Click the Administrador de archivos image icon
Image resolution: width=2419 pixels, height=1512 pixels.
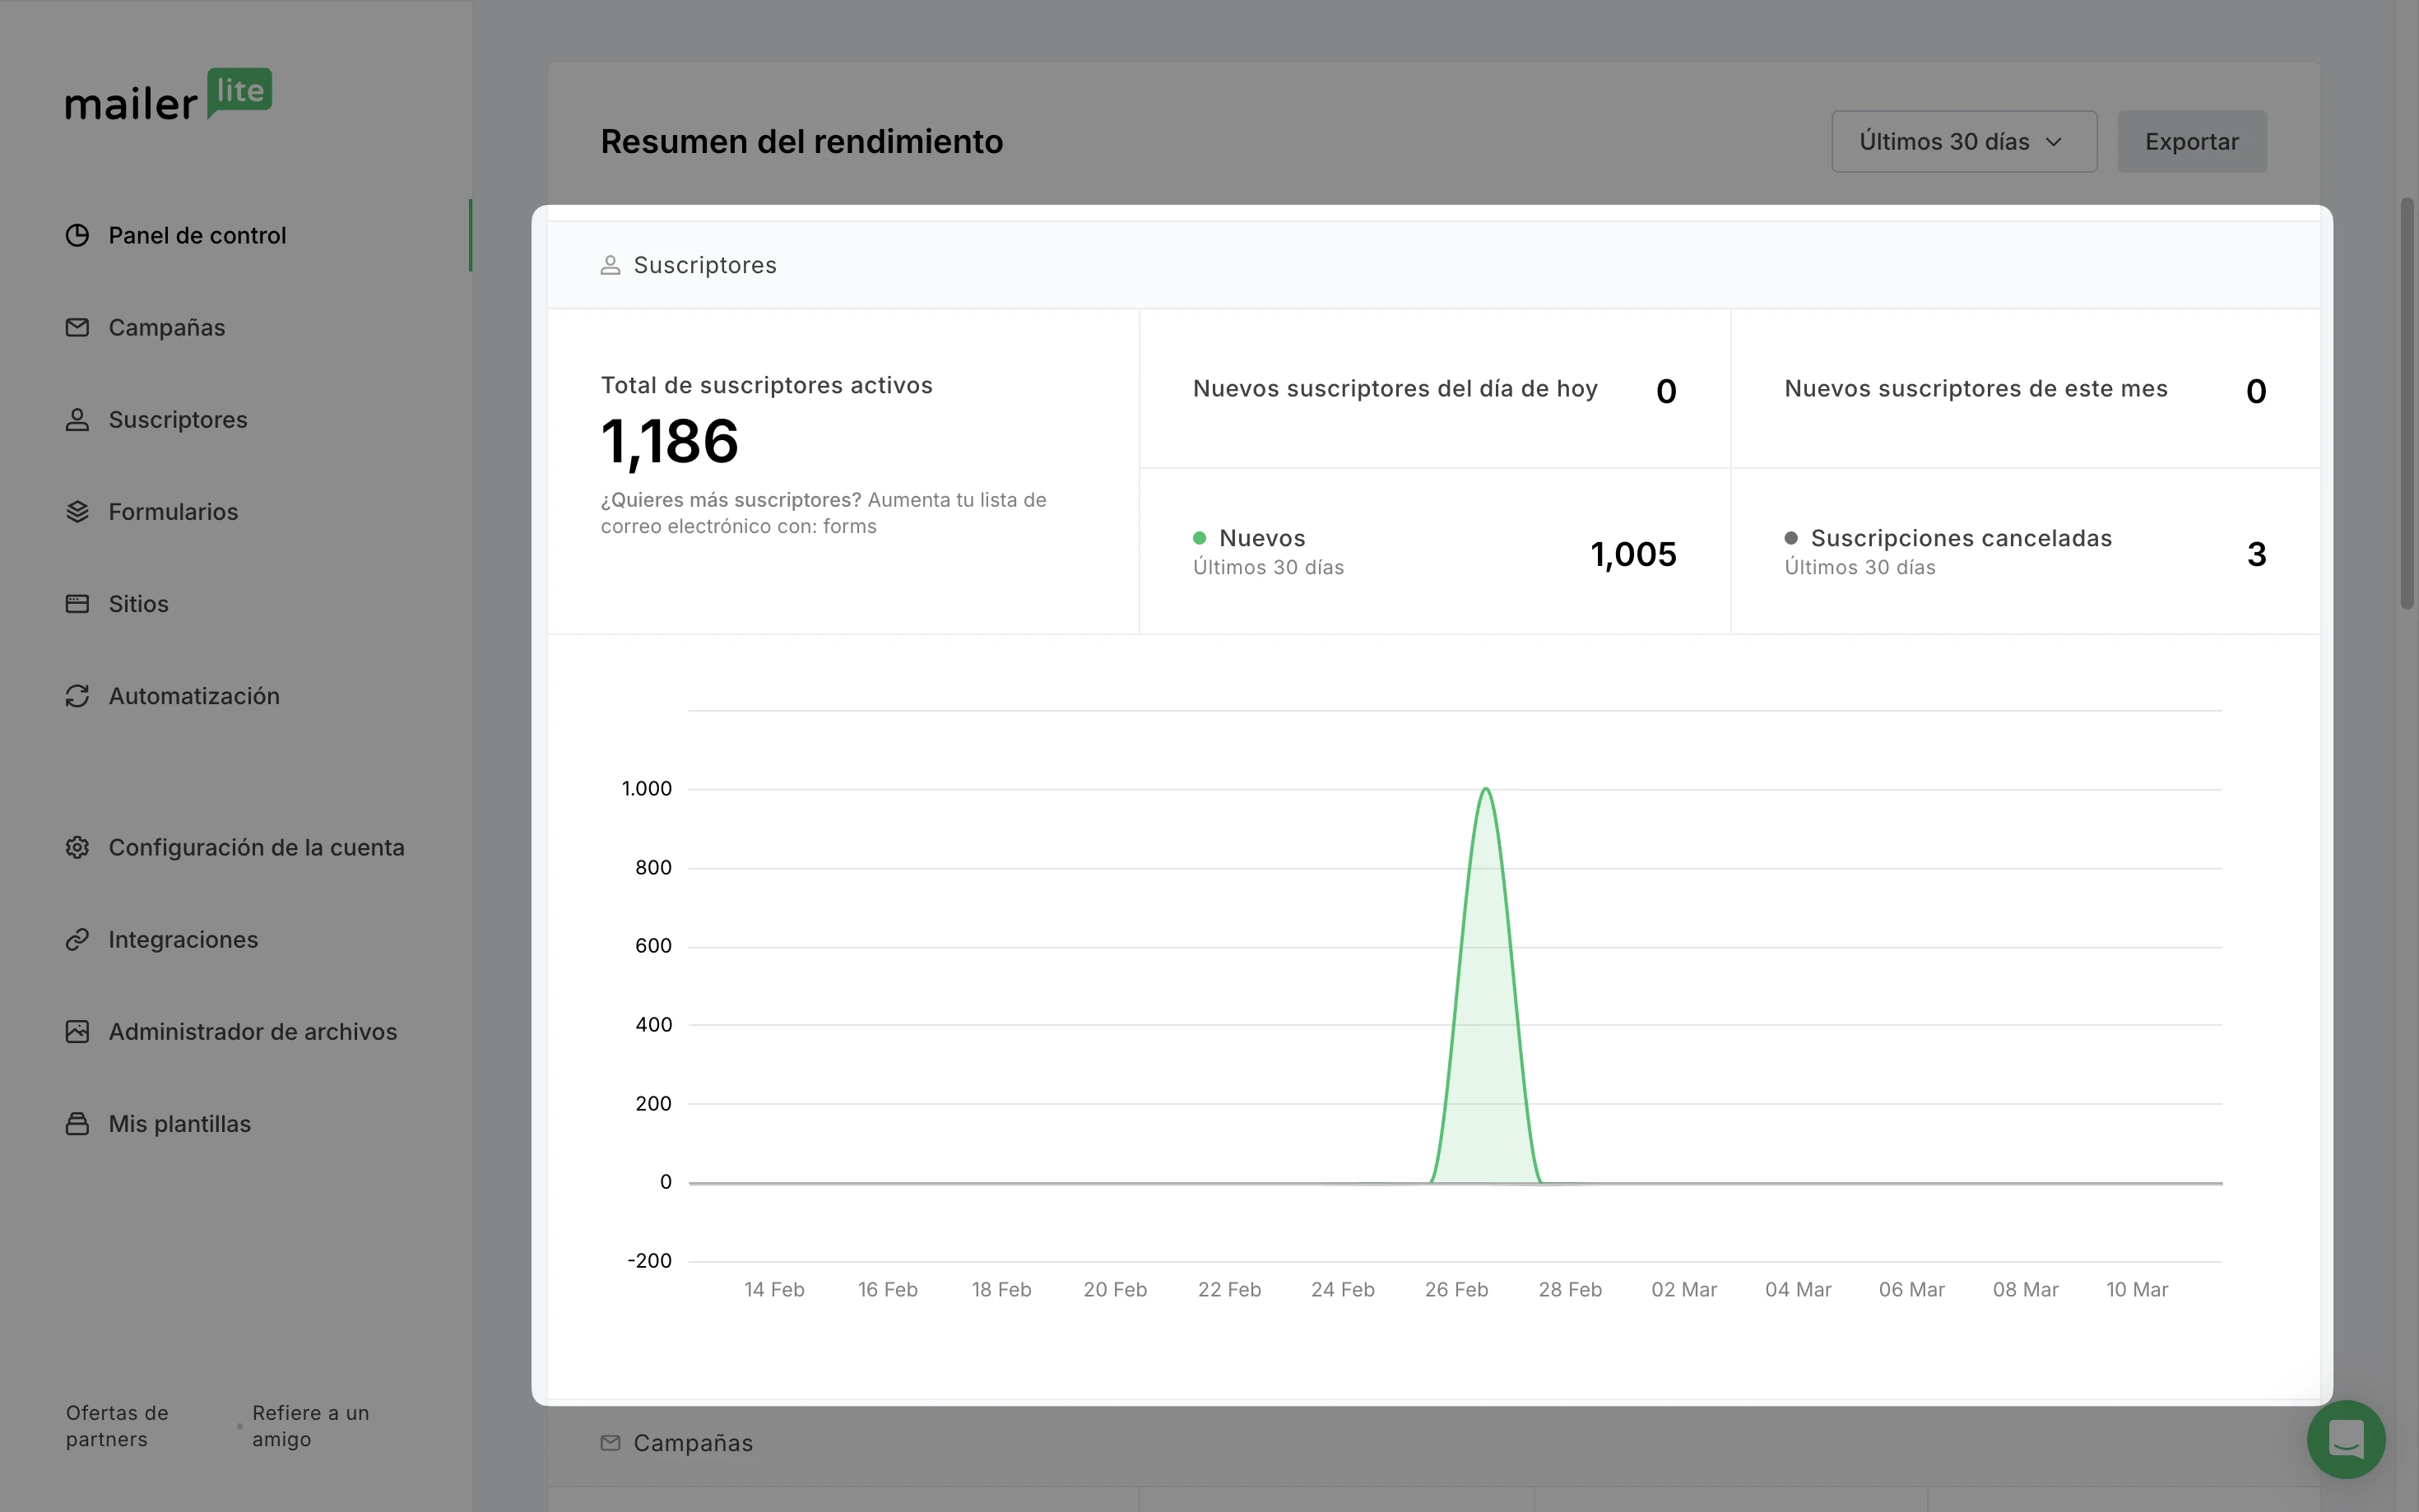(77, 1031)
